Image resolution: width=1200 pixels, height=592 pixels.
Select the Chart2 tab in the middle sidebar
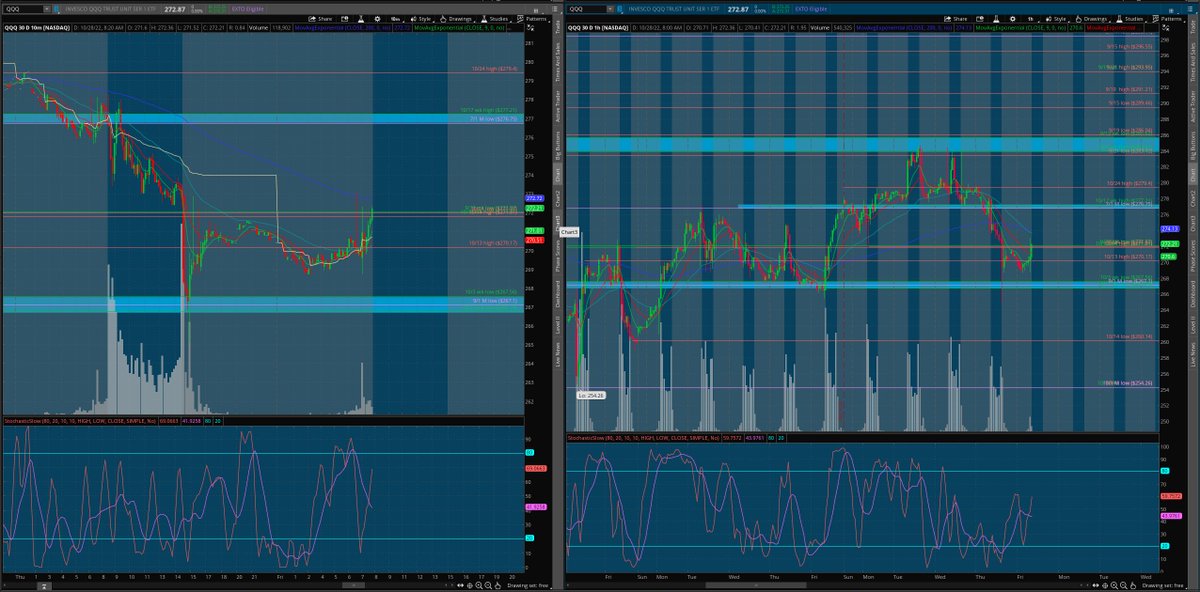pos(558,199)
